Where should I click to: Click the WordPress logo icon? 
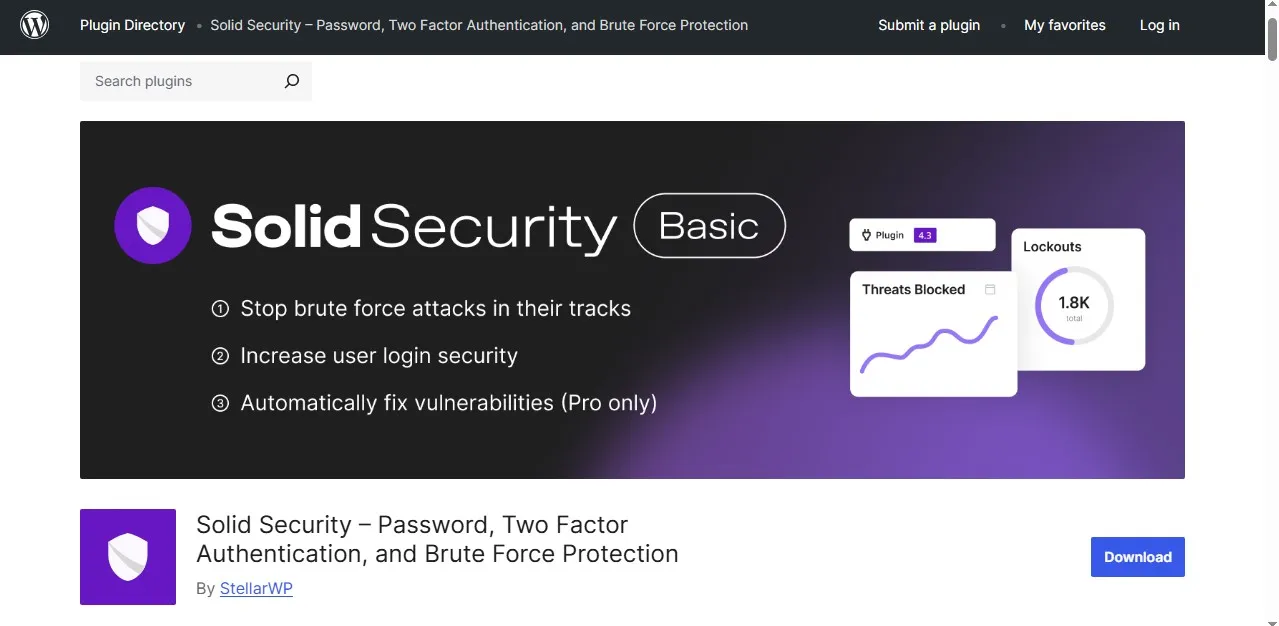click(x=34, y=24)
